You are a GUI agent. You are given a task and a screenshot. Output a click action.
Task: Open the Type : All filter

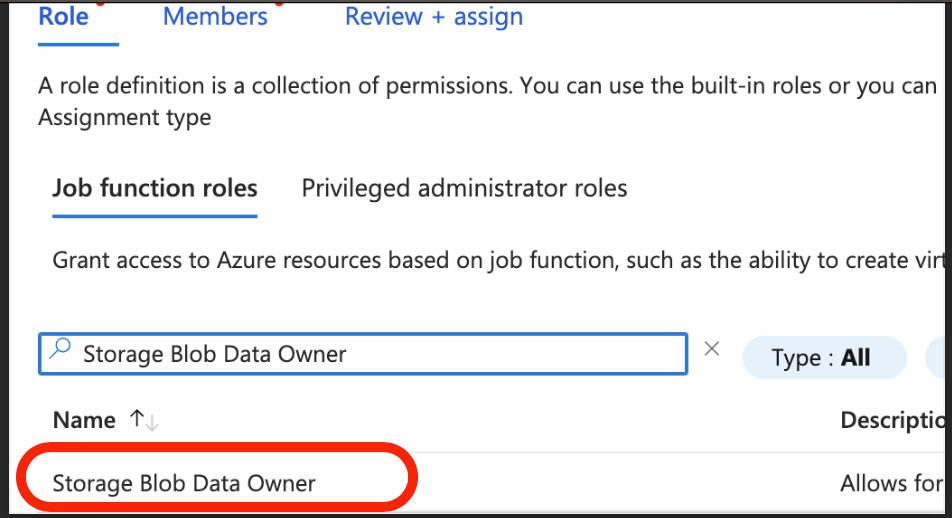tap(822, 358)
